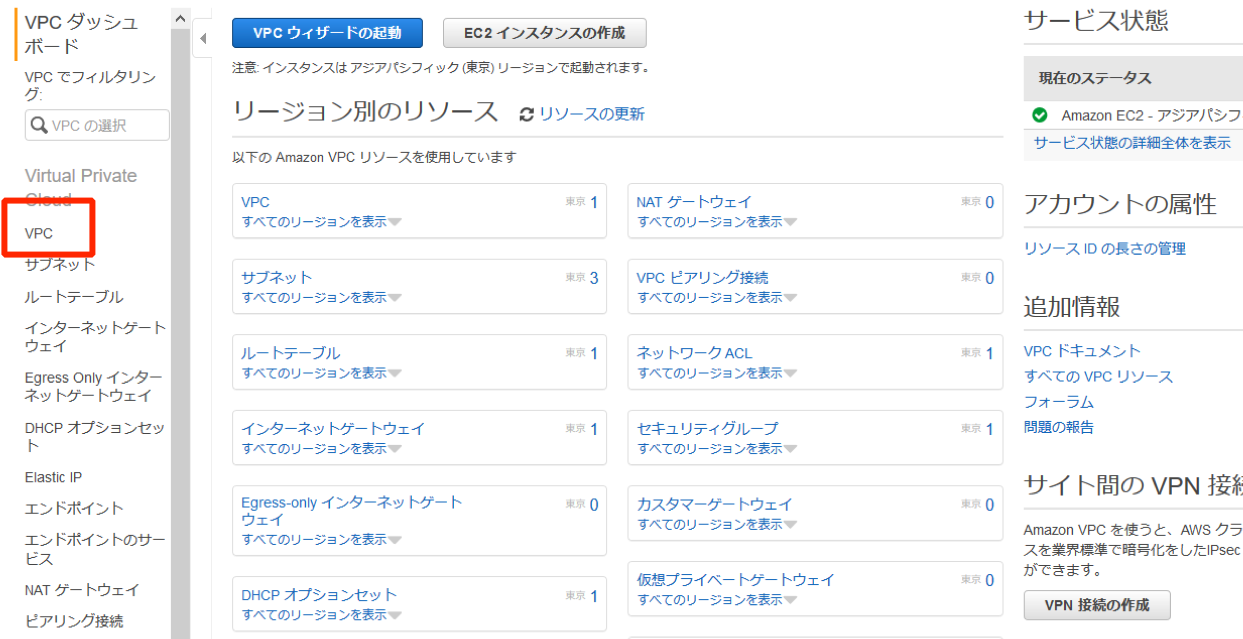Open NAT ゲートウェイ resource card link
This screenshot has width=1243, height=639.
(694, 202)
